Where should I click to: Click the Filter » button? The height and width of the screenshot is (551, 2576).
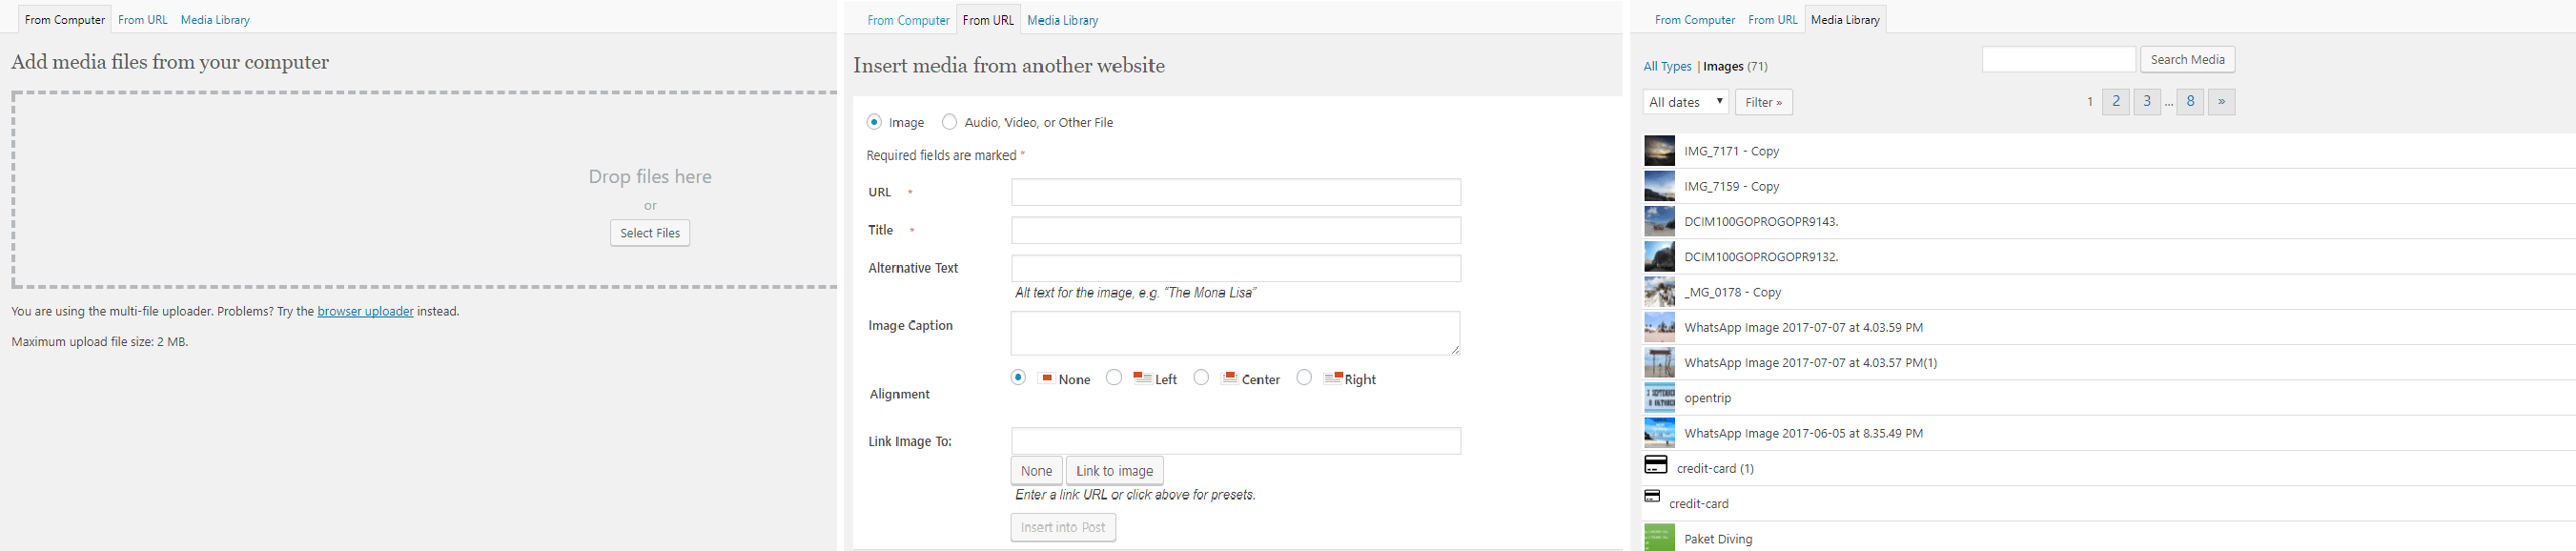pyautogui.click(x=1763, y=102)
